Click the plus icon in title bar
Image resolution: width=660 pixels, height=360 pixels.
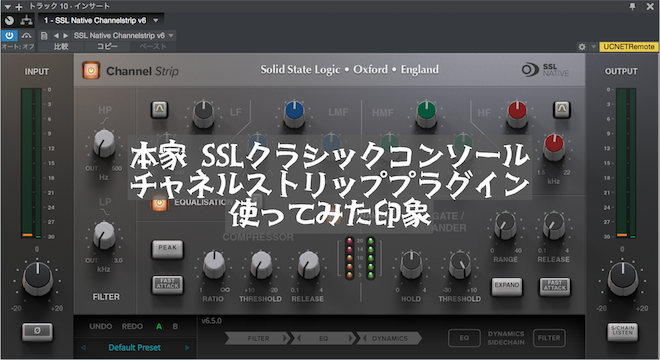click(19, 7)
